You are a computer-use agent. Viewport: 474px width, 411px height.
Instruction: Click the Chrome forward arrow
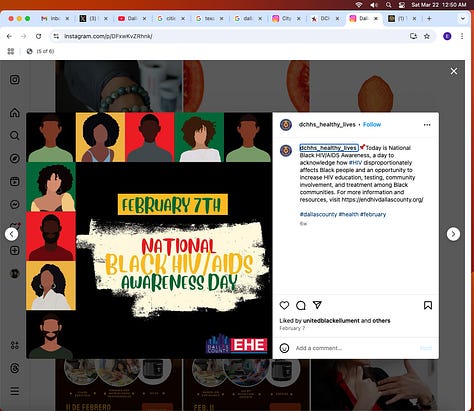[x=23, y=36]
